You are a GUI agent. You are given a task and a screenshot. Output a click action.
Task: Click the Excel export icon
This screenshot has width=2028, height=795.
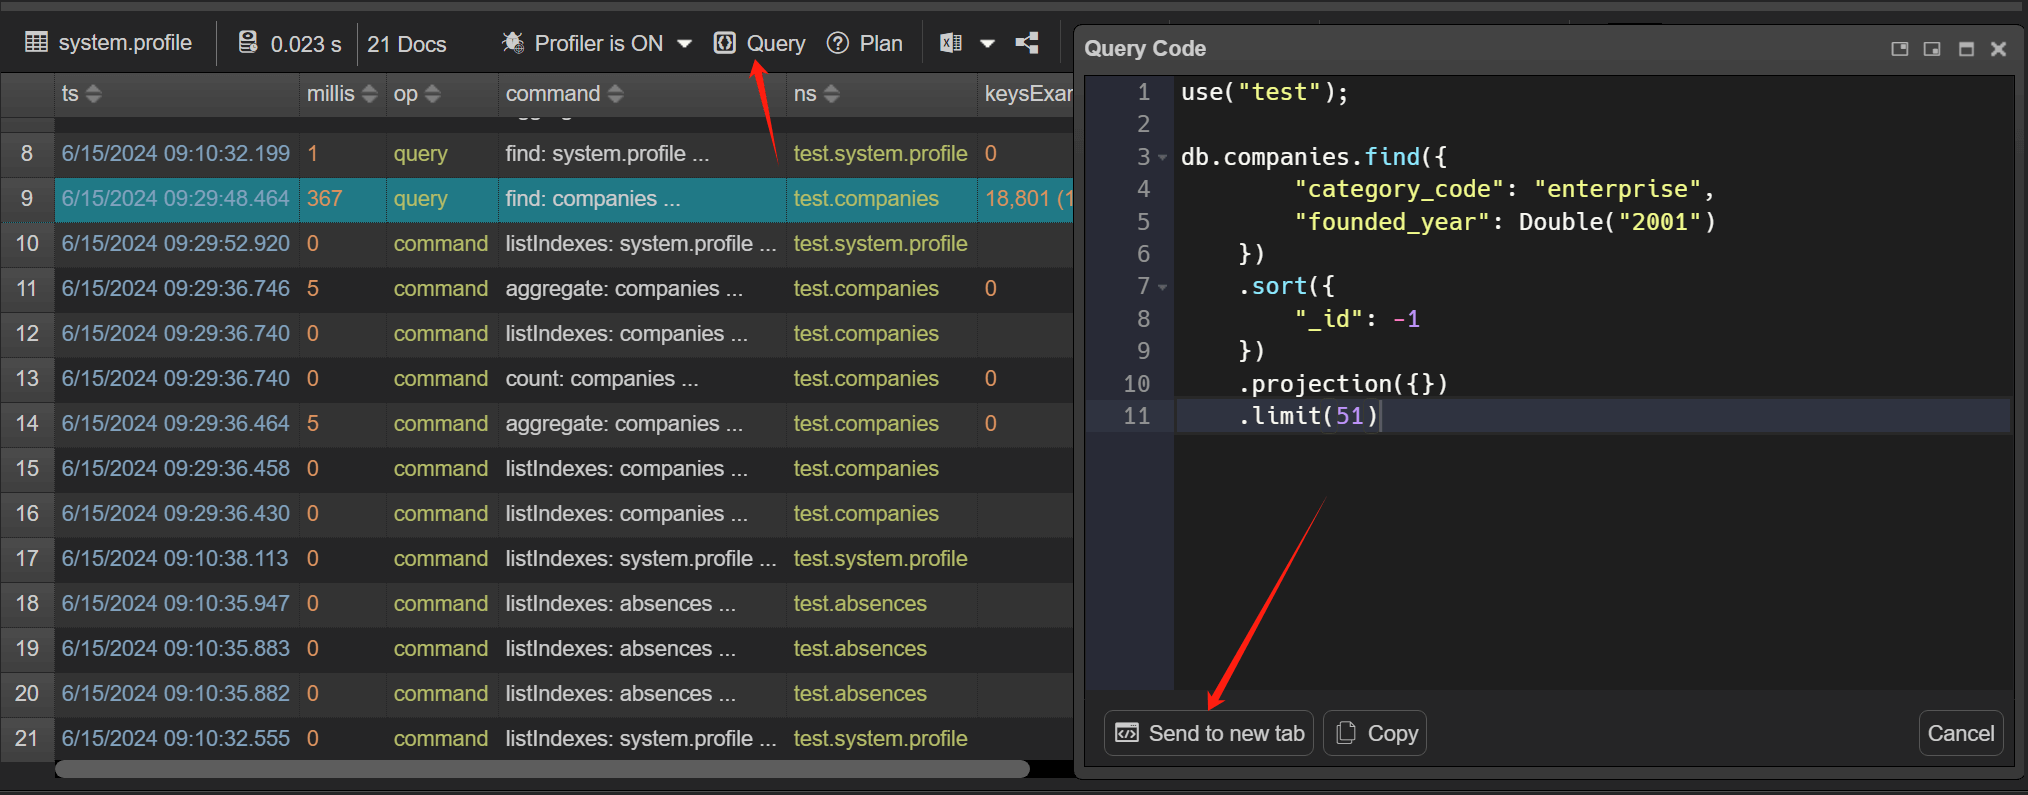tap(951, 42)
